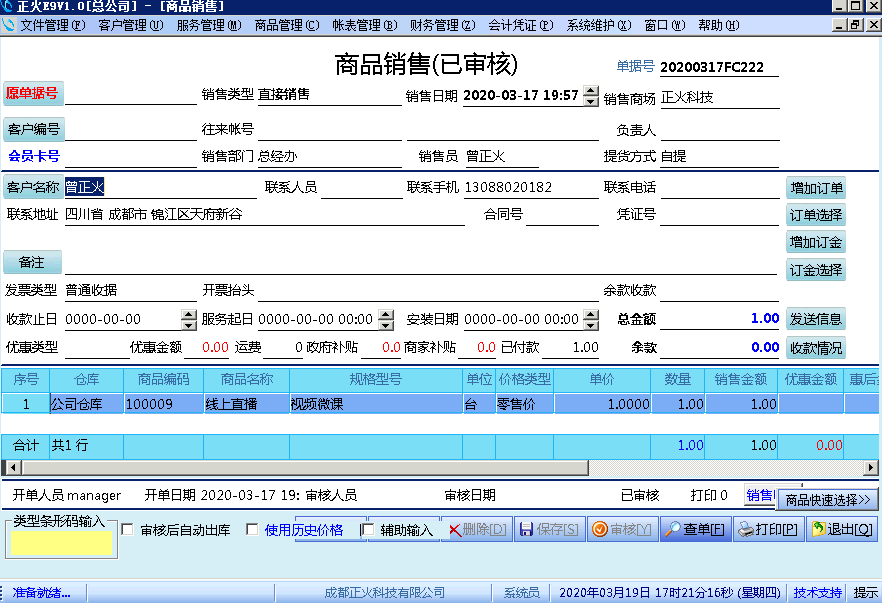This screenshot has height=603, width=882.
Task: Enable the 辅助输入 checkbox
Action: point(369,529)
